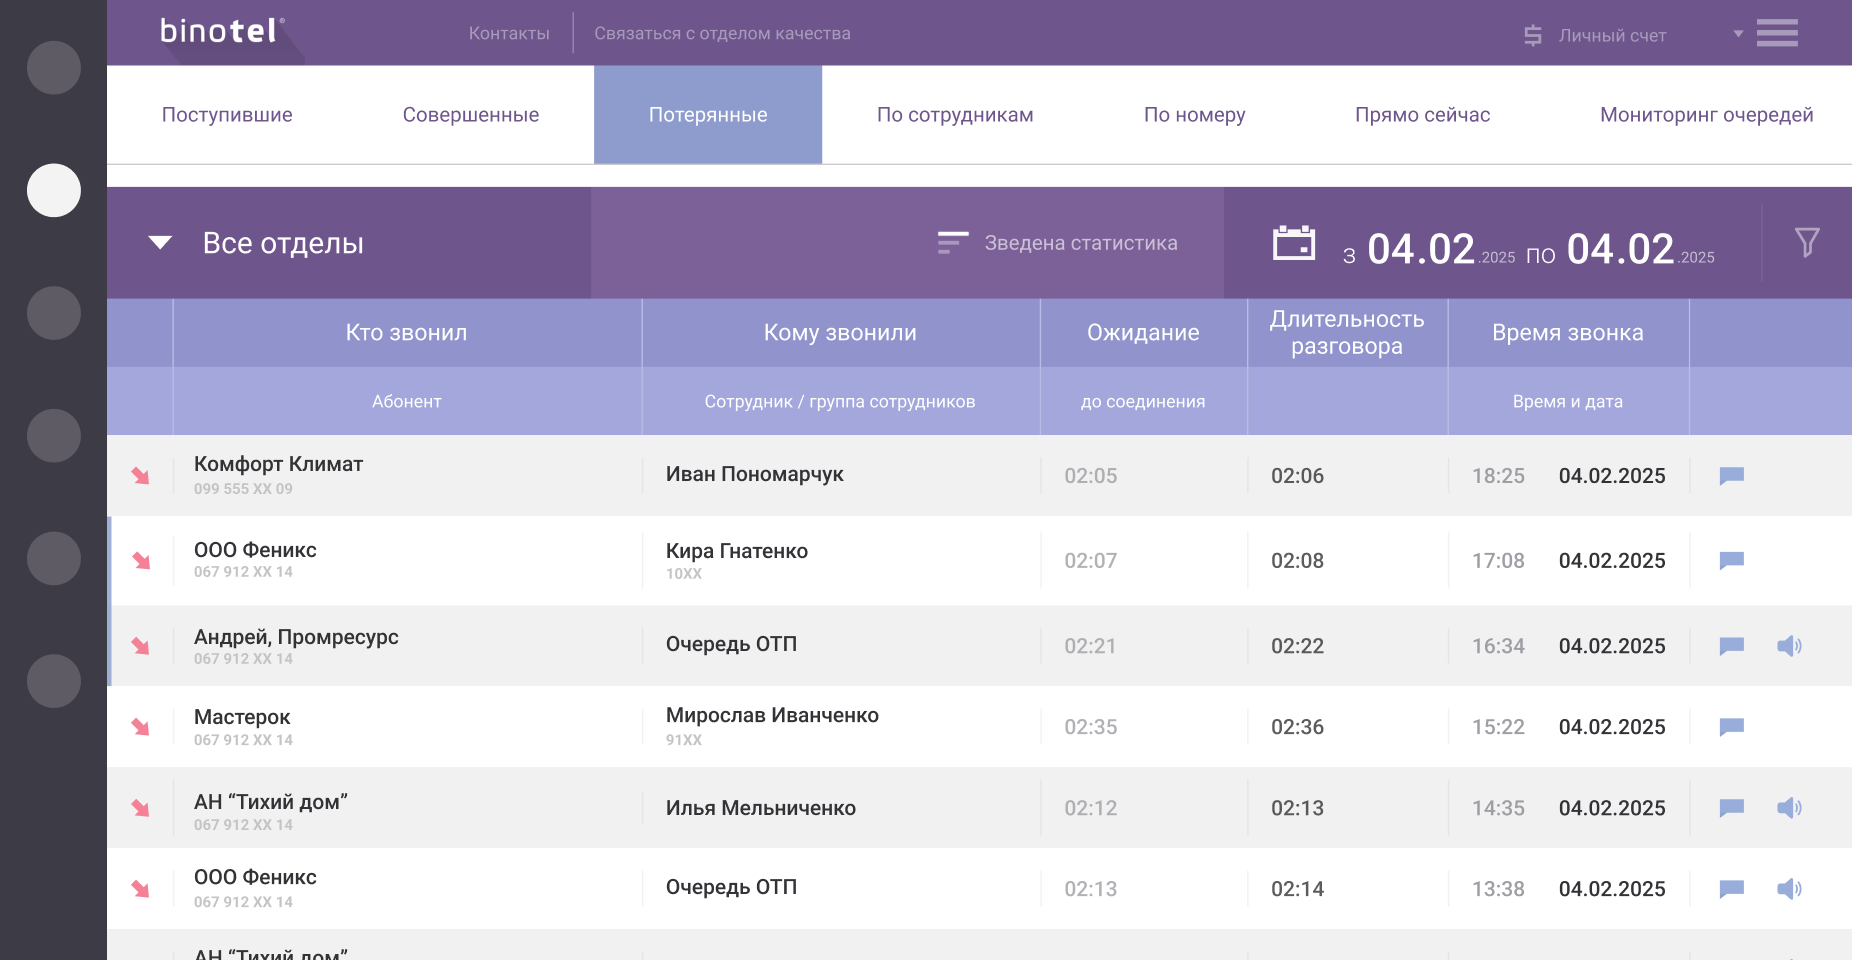The width and height of the screenshot is (1852, 960).
Task: Click lost-call arrow for Андрей, Промресурс
Action: tap(141, 646)
